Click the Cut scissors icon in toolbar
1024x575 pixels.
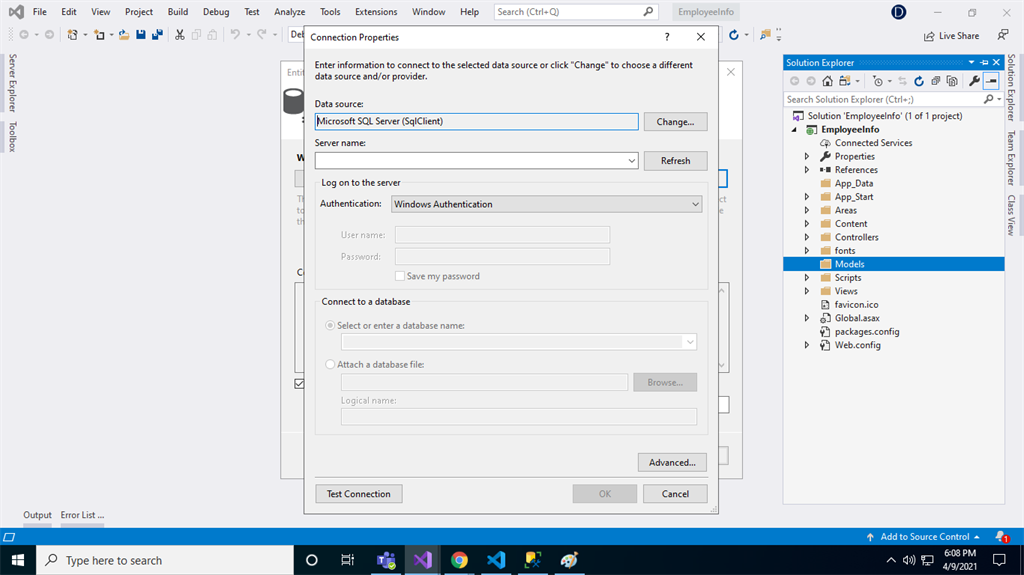click(x=180, y=34)
